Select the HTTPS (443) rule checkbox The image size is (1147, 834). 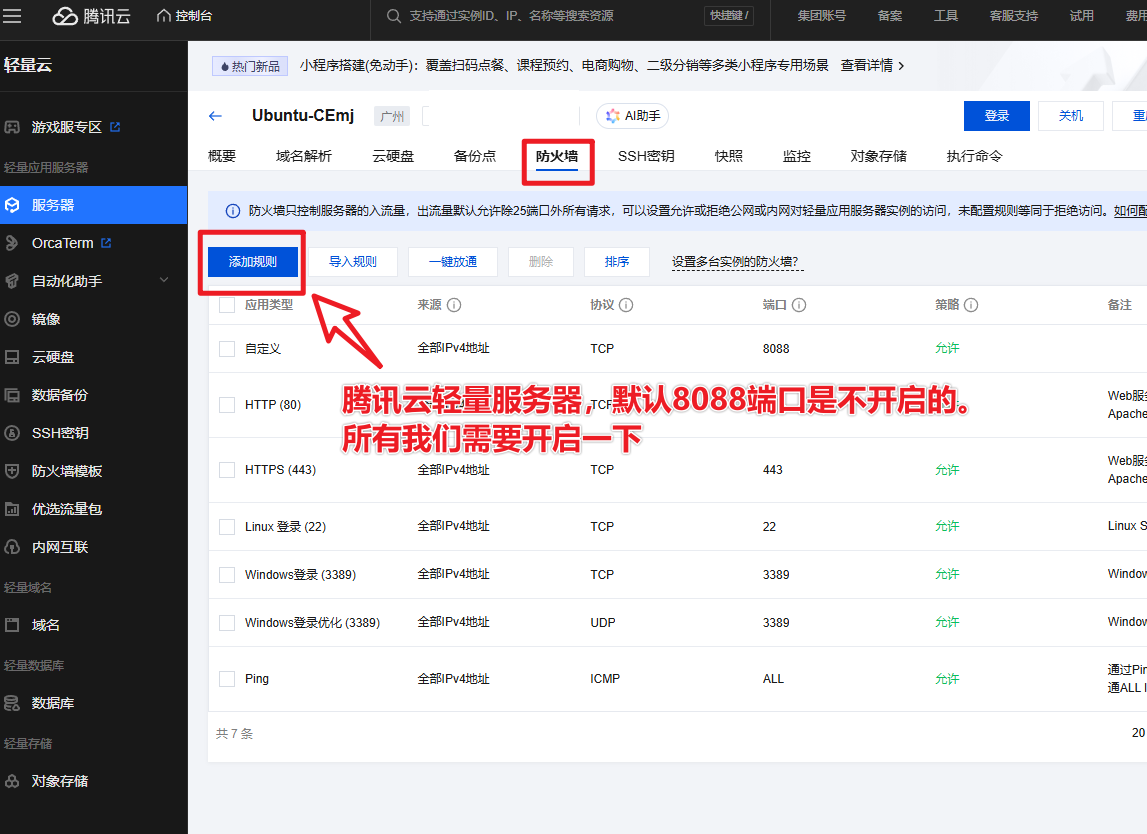pyautogui.click(x=227, y=470)
